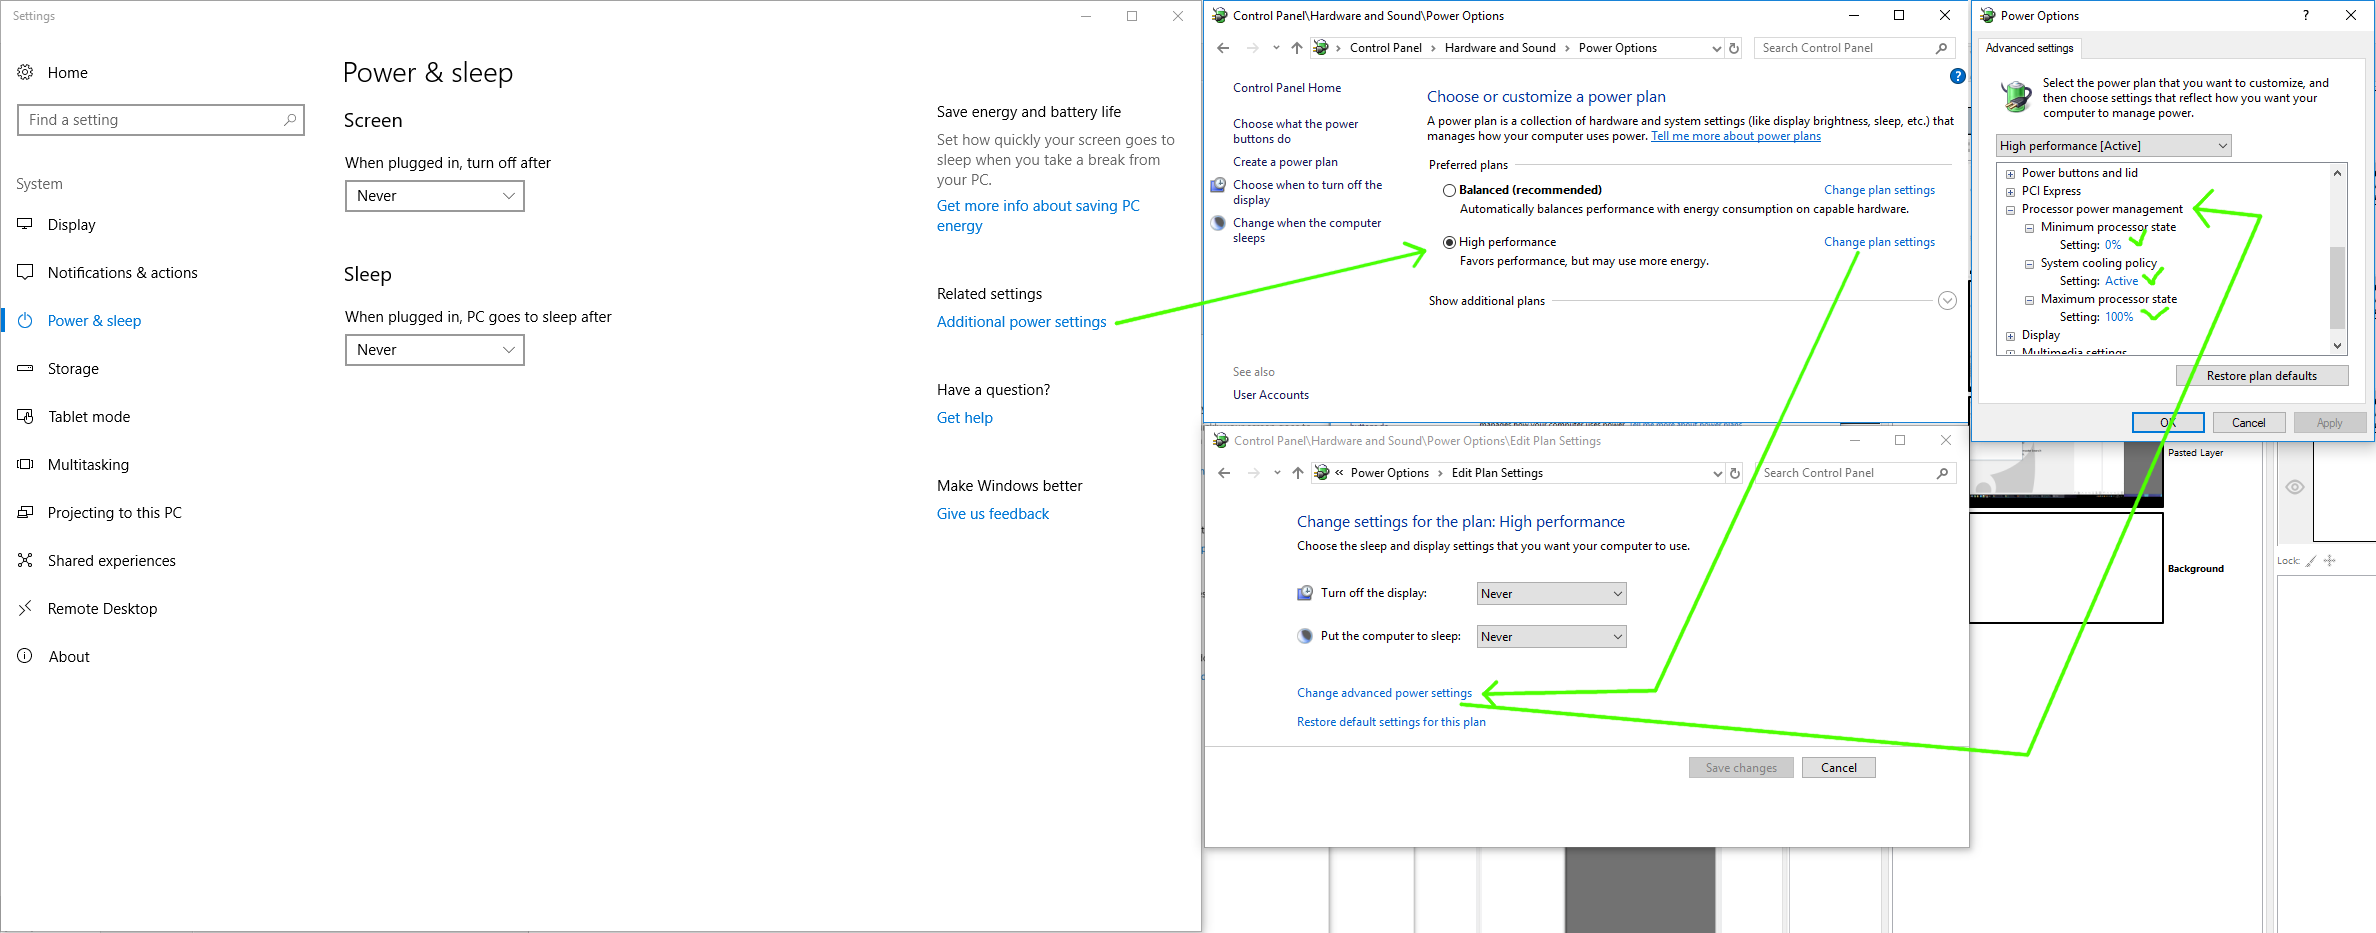The width and height of the screenshot is (2376, 933).
Task: Collapse Processor power management node
Action: tap(2010, 210)
